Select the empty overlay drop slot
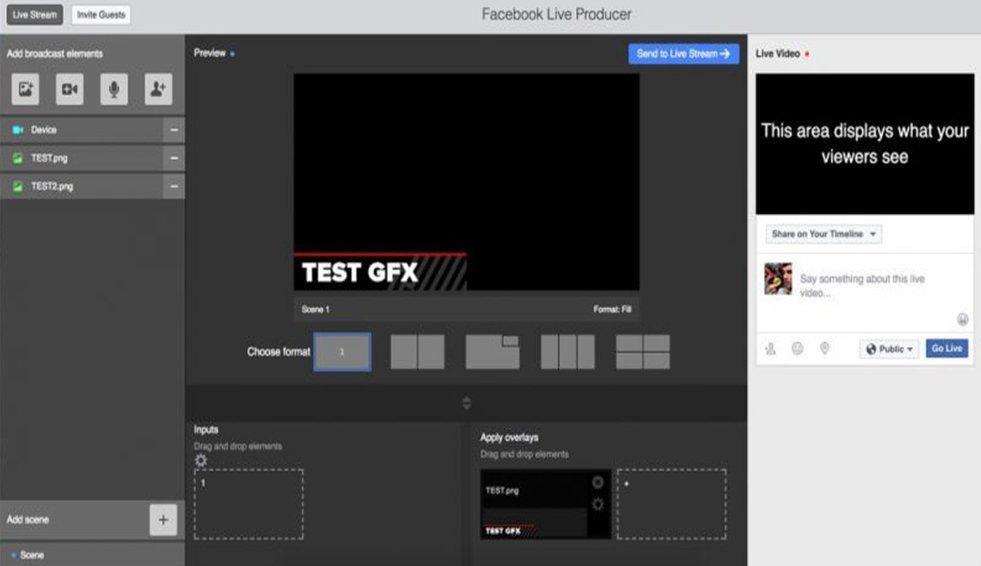The width and height of the screenshot is (981, 566). tap(672, 504)
